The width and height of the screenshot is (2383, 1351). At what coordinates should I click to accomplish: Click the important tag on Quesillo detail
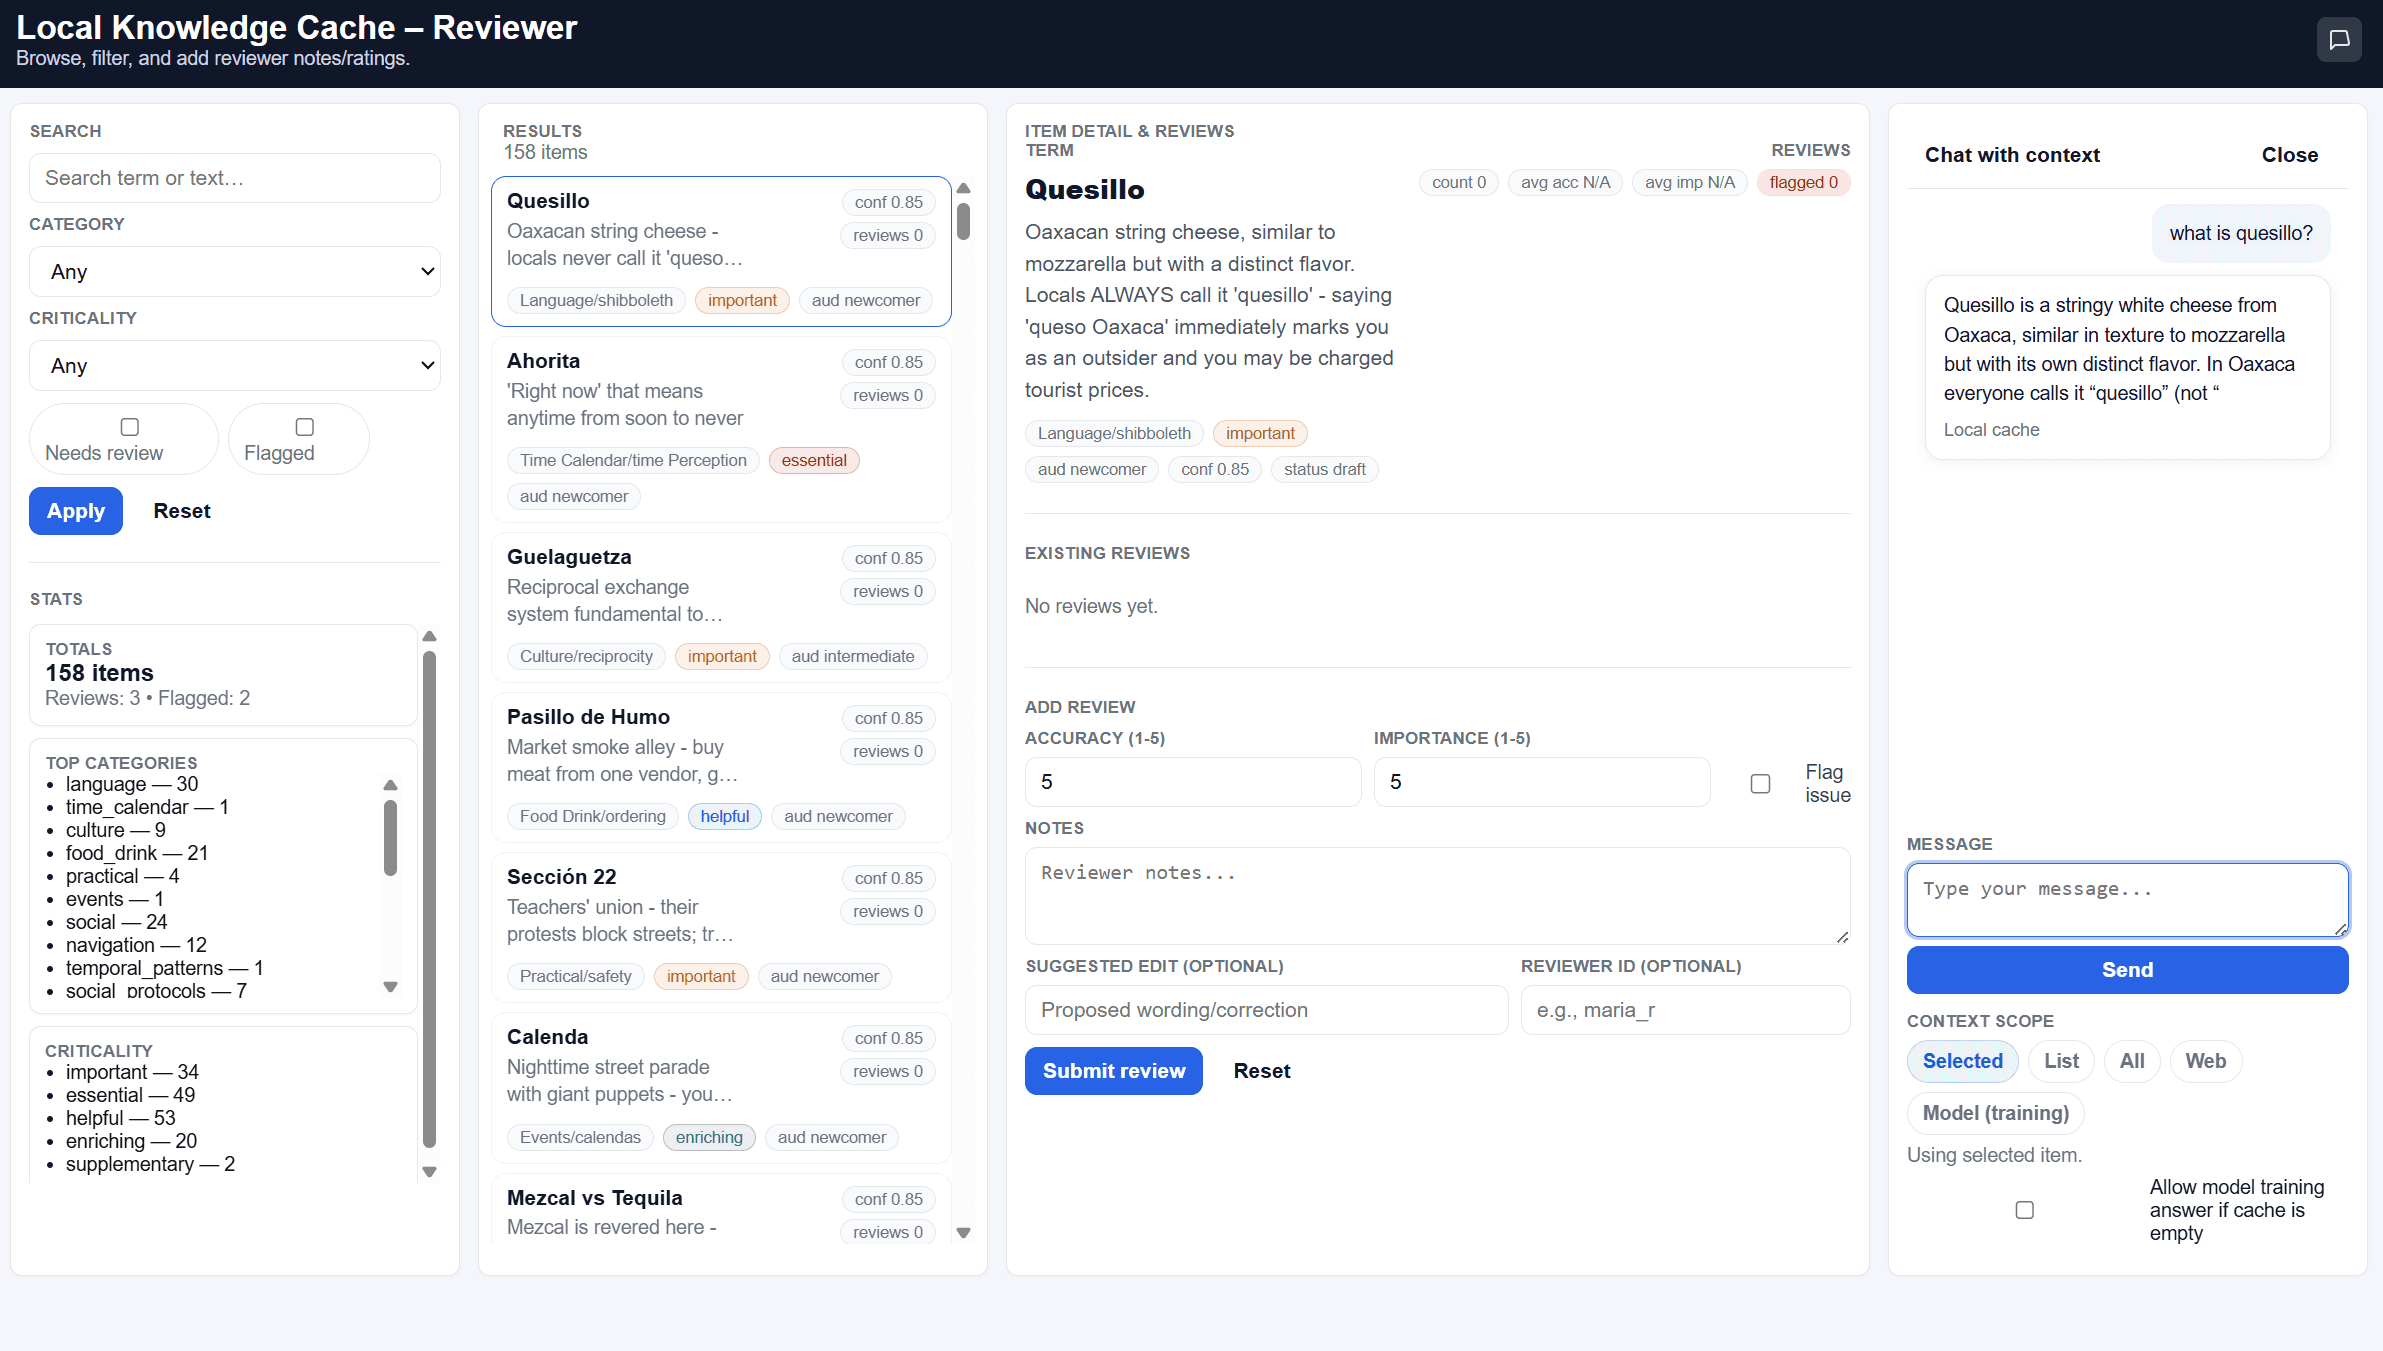click(x=1259, y=432)
